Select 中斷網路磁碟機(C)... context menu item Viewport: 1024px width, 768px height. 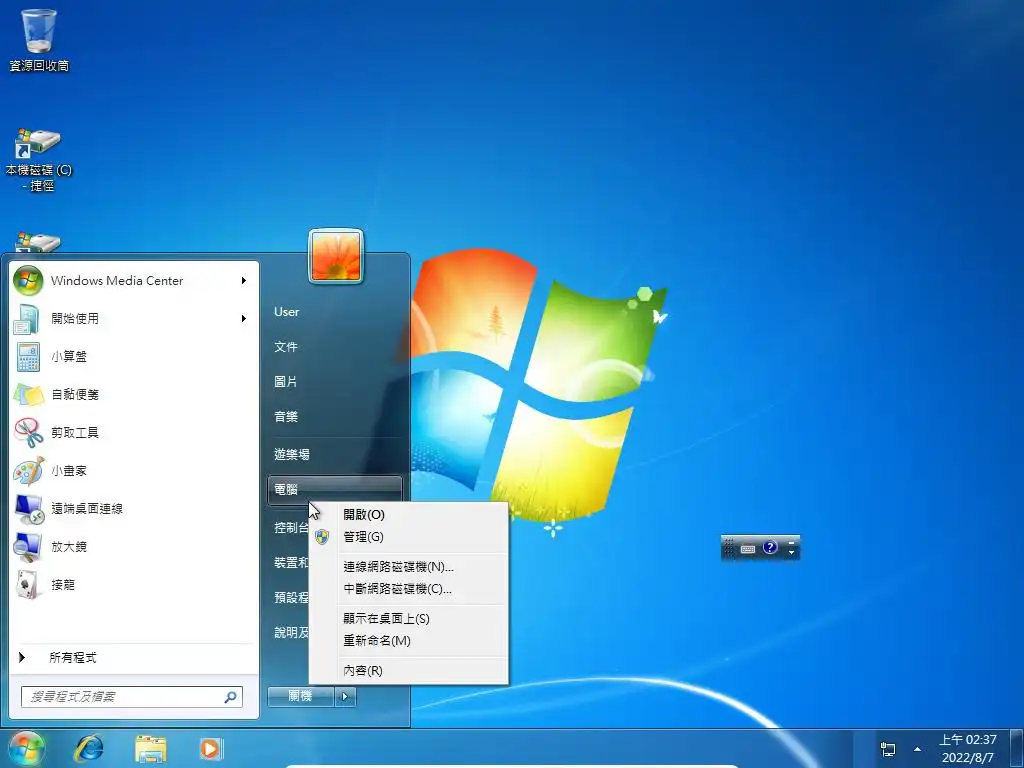[408, 589]
